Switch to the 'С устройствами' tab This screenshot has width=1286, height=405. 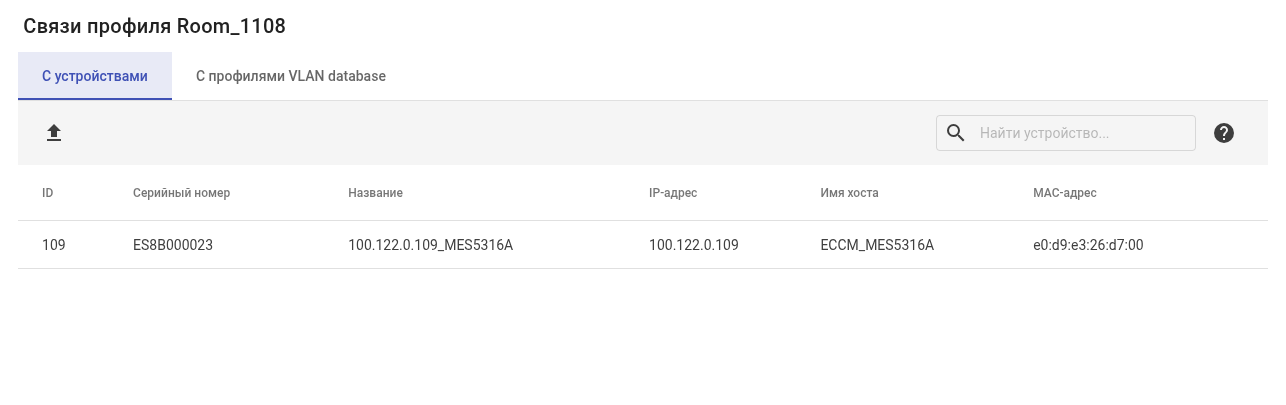95,76
